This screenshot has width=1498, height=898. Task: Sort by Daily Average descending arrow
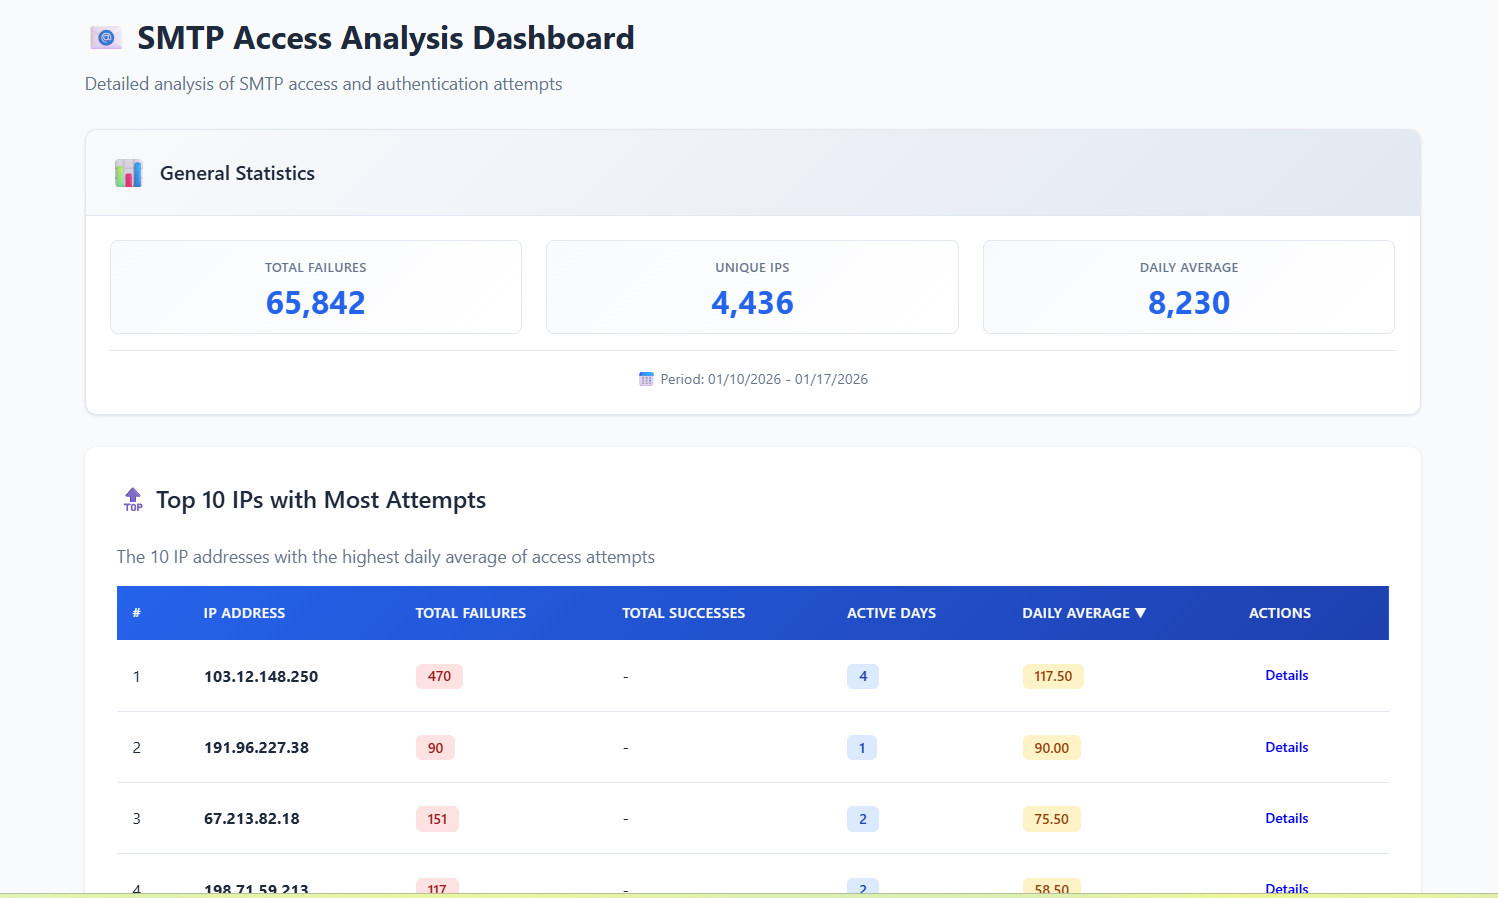[x=1141, y=613]
